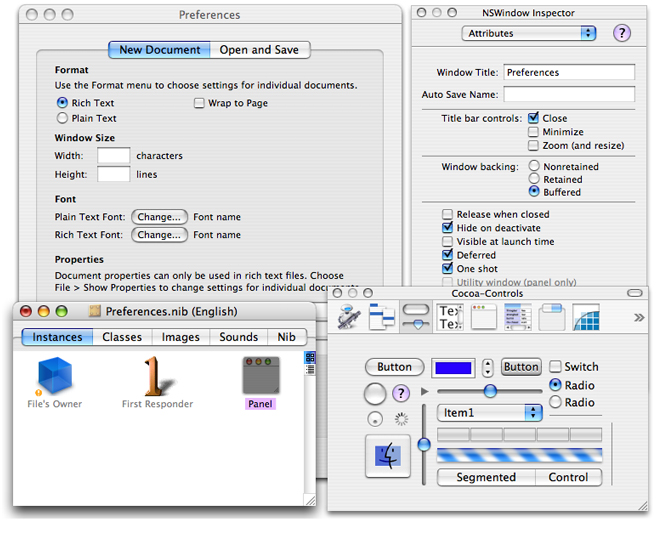
Task: Enable the Zoom (and resize) checkbox
Action: 533,145
